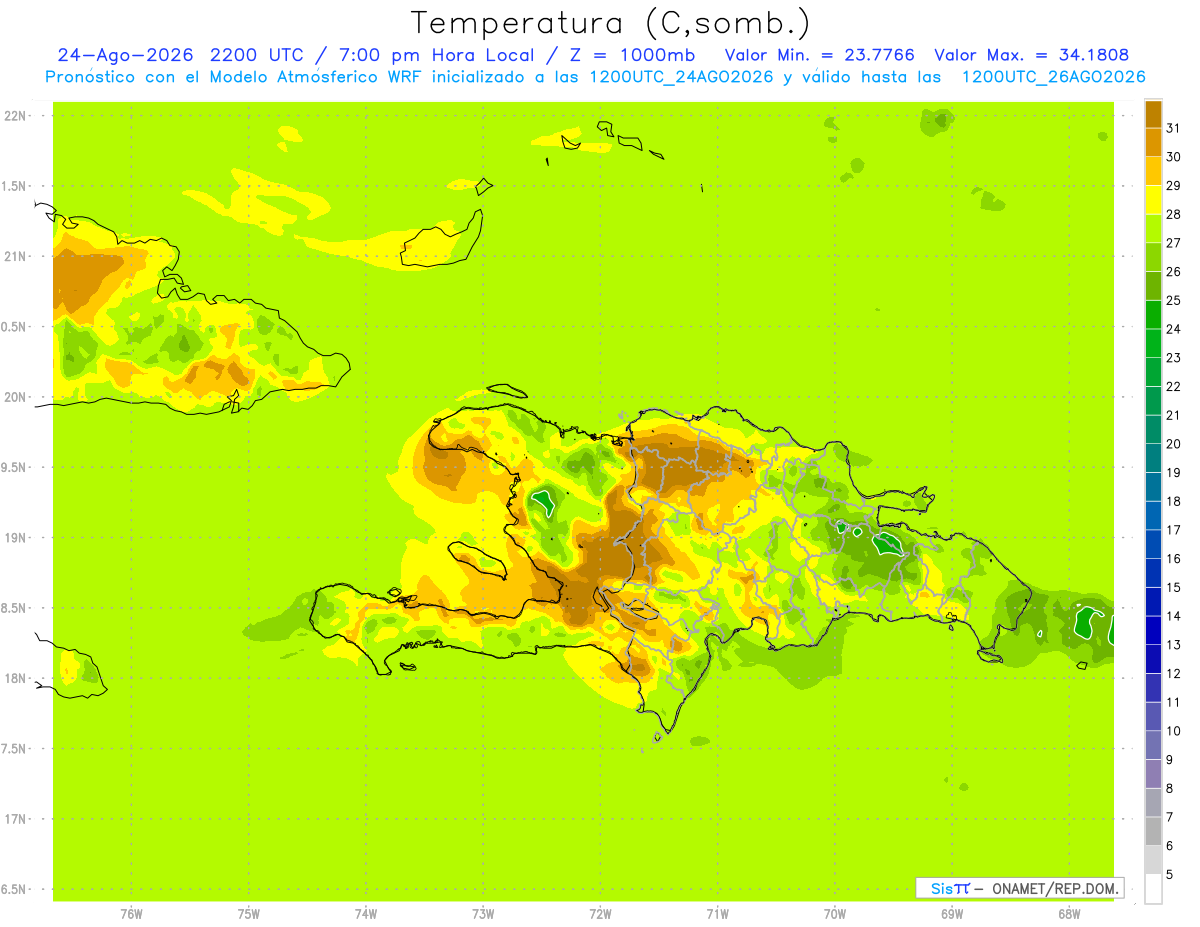Click the "71W" longitude label
This screenshot has height=927, width=1200.
click(717, 913)
